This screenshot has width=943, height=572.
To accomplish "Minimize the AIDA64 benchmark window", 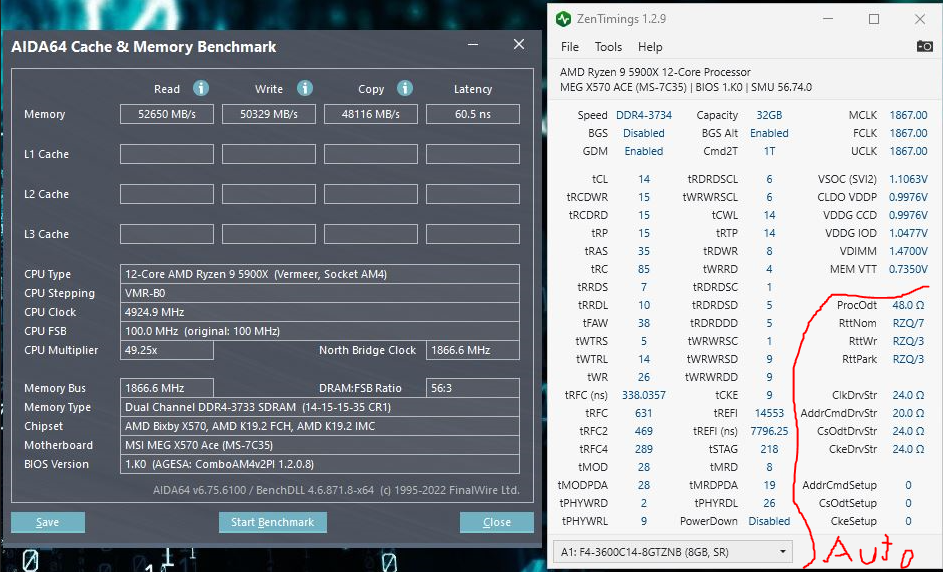I will [x=473, y=45].
